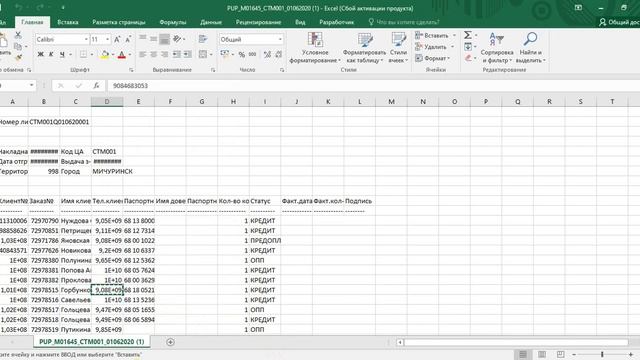Image resolution: width=640 pixels, height=360 pixels.
Task: Click the text orientation icon
Action: click(x=178, y=39)
